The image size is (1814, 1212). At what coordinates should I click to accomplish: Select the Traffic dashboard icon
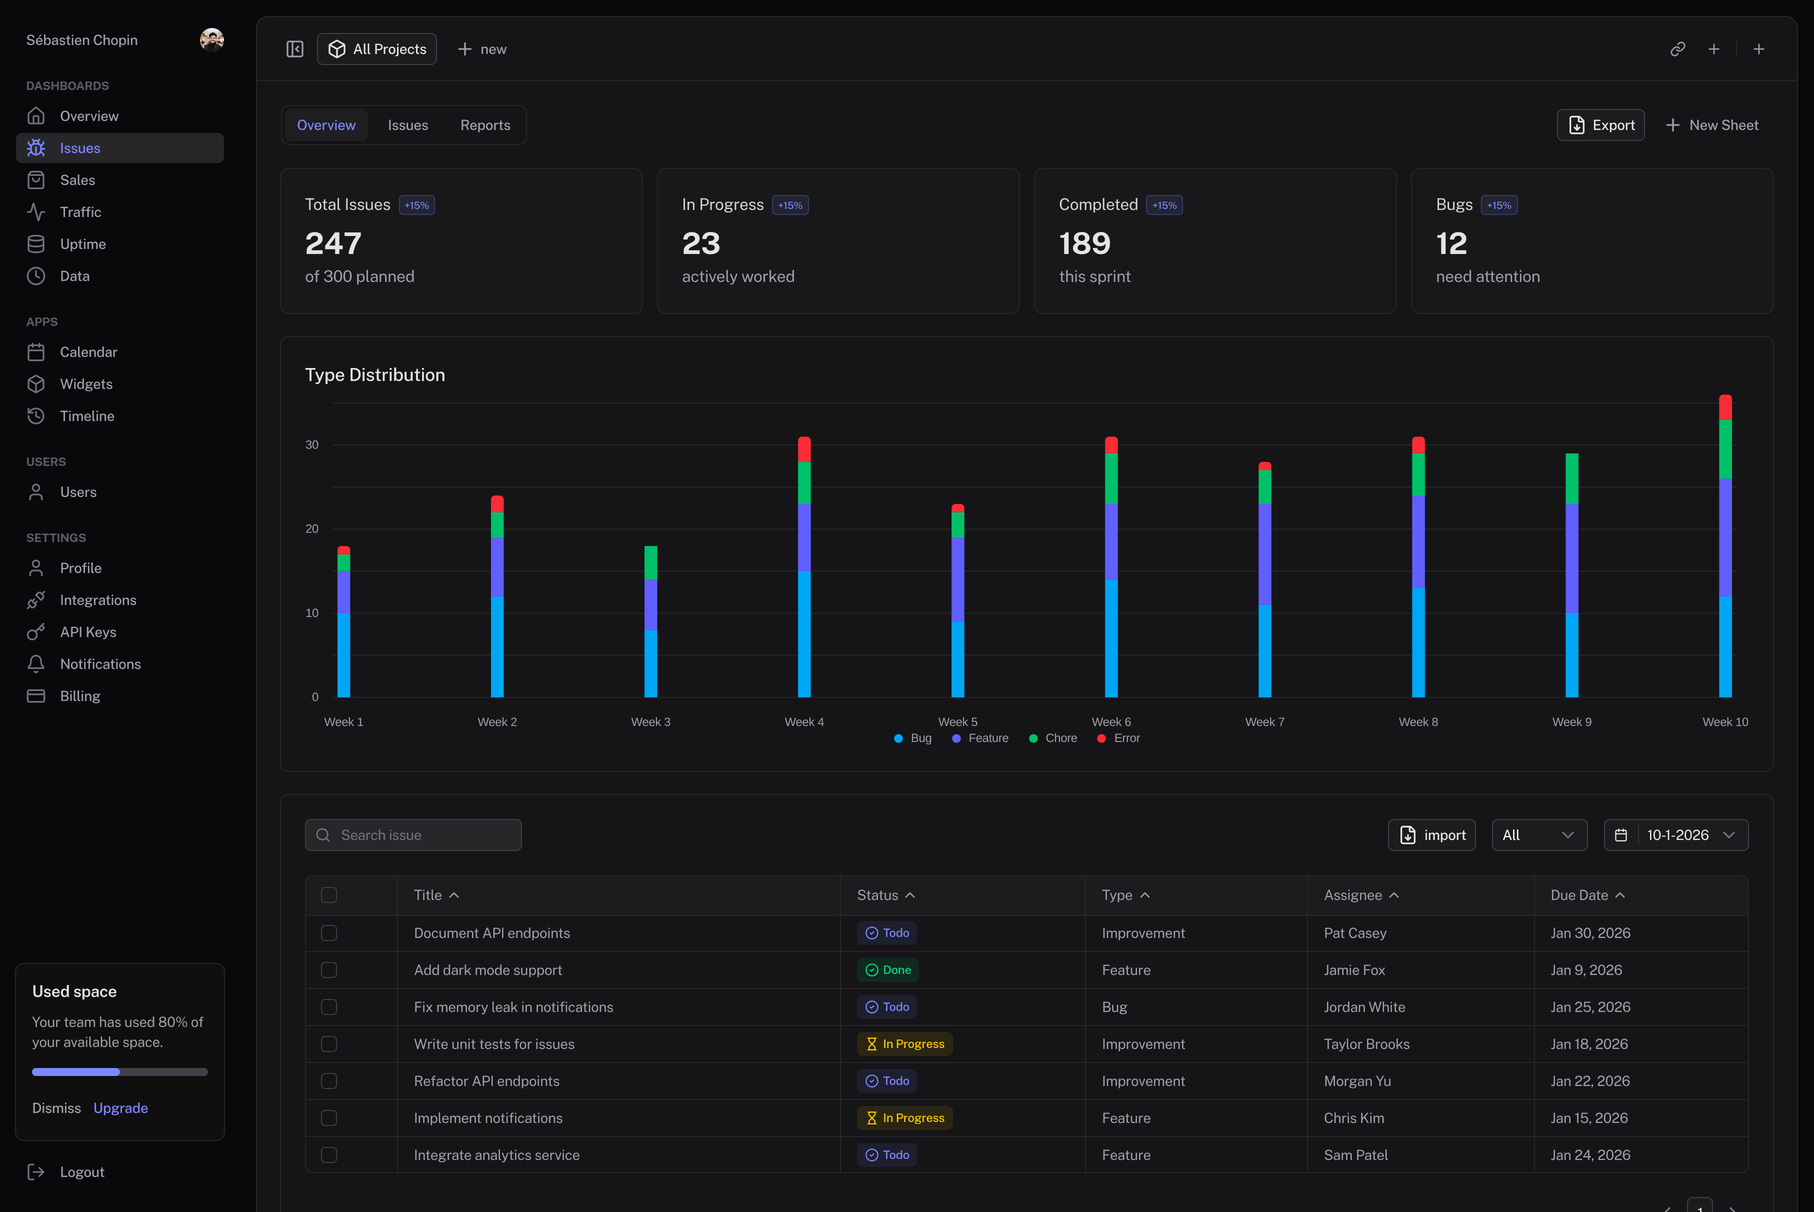pos(36,211)
